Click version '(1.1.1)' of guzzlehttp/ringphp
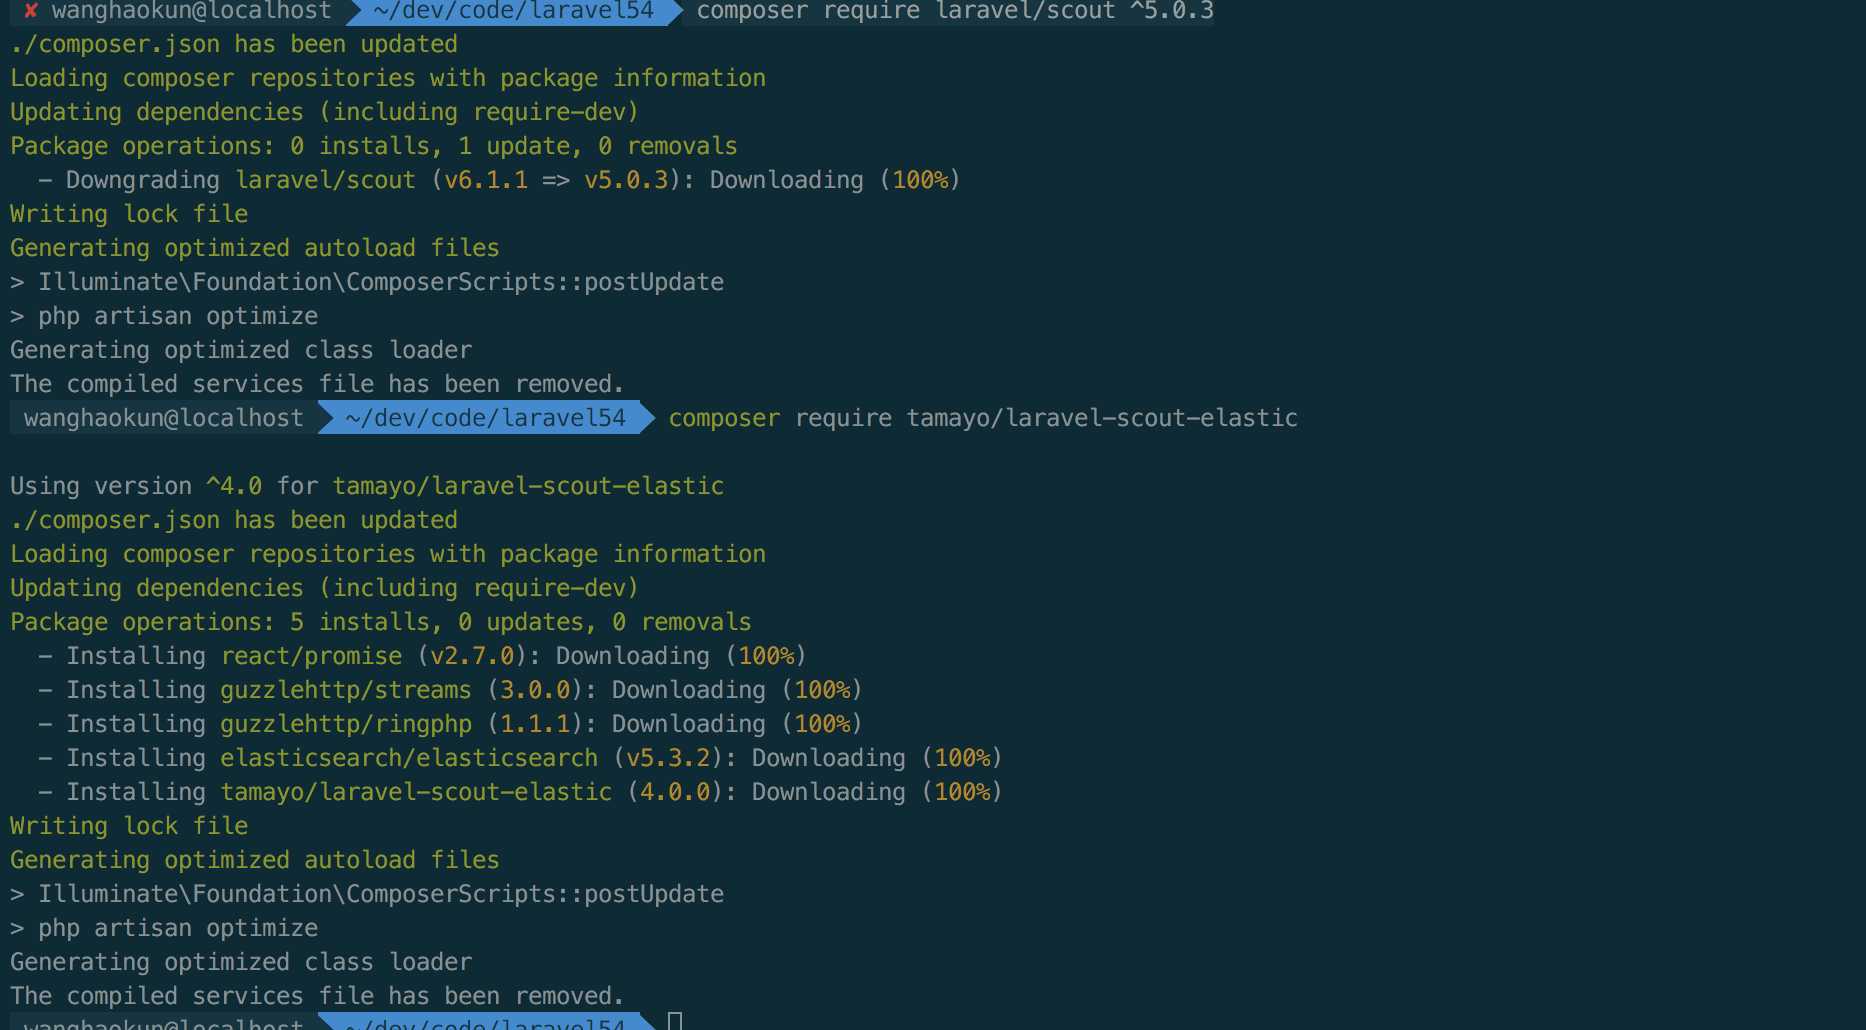 click(x=535, y=724)
